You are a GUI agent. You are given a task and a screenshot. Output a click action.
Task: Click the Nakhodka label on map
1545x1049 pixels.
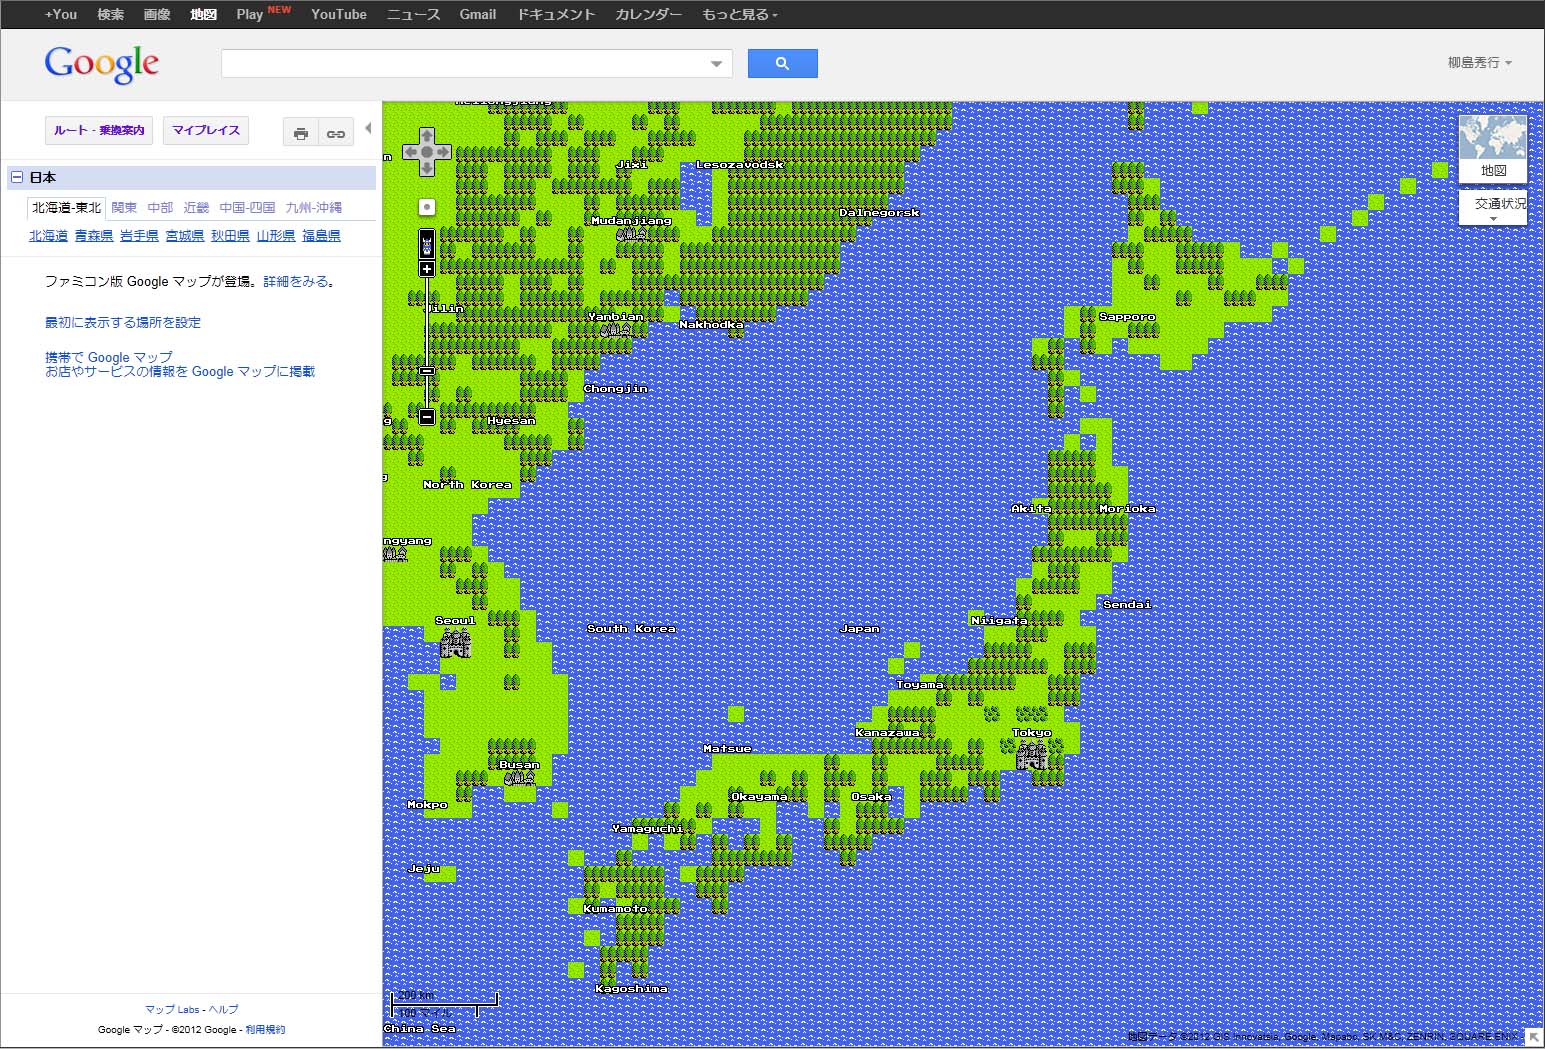pyautogui.click(x=711, y=325)
